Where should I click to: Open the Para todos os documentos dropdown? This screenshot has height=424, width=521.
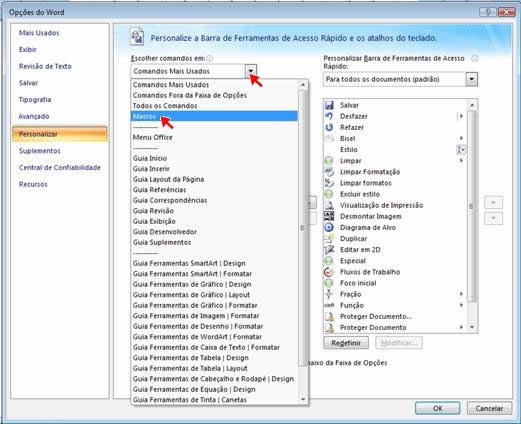point(471,79)
